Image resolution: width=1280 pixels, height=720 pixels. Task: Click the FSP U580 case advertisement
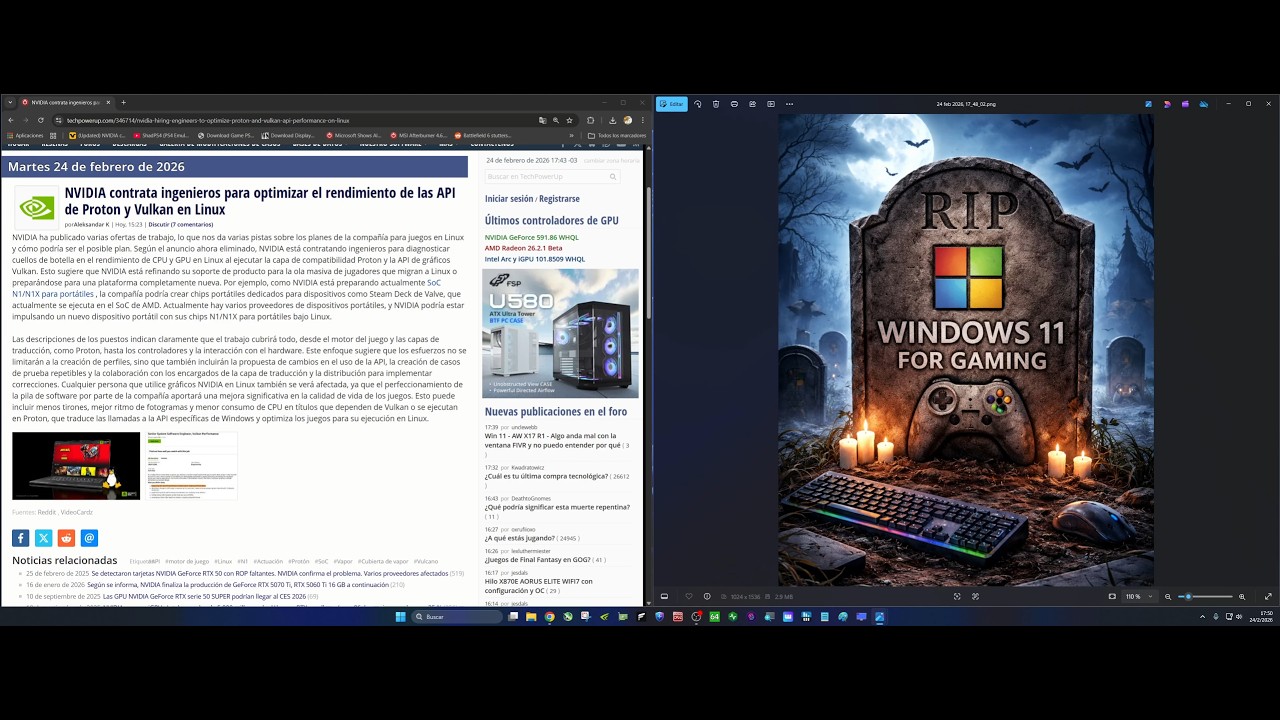tap(560, 333)
